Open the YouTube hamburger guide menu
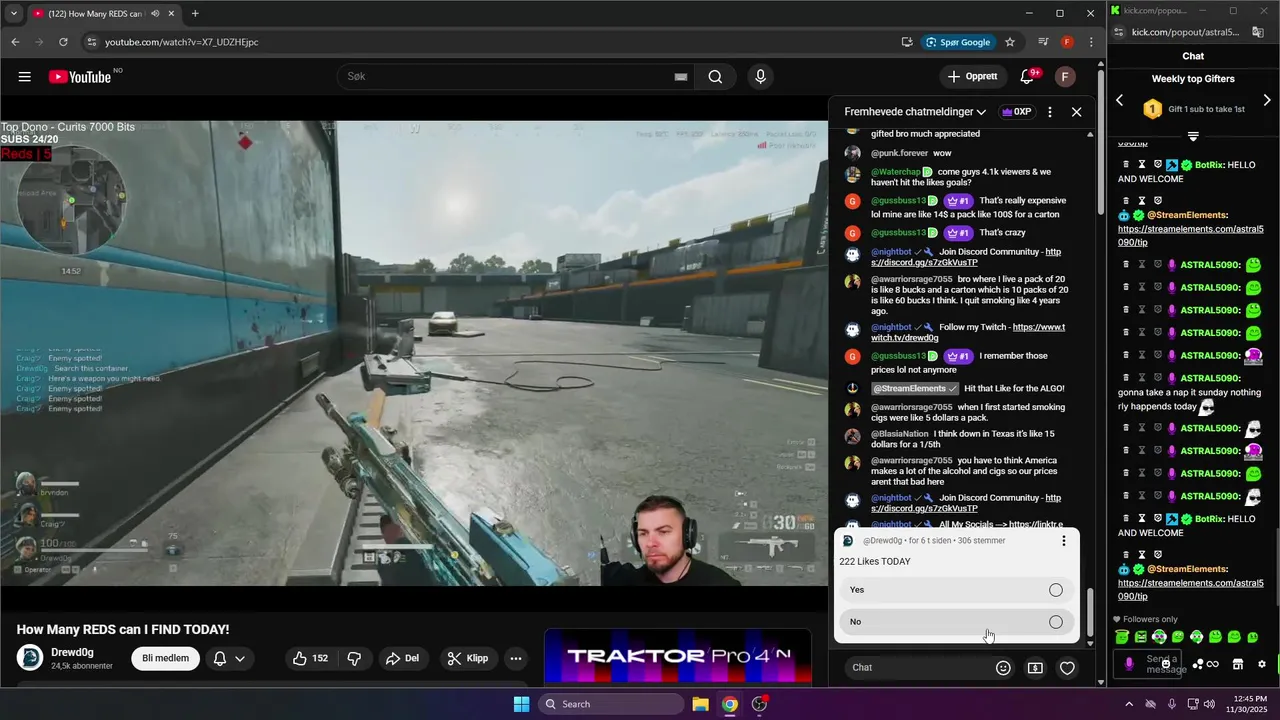The width and height of the screenshot is (1280, 720). pos(24,77)
